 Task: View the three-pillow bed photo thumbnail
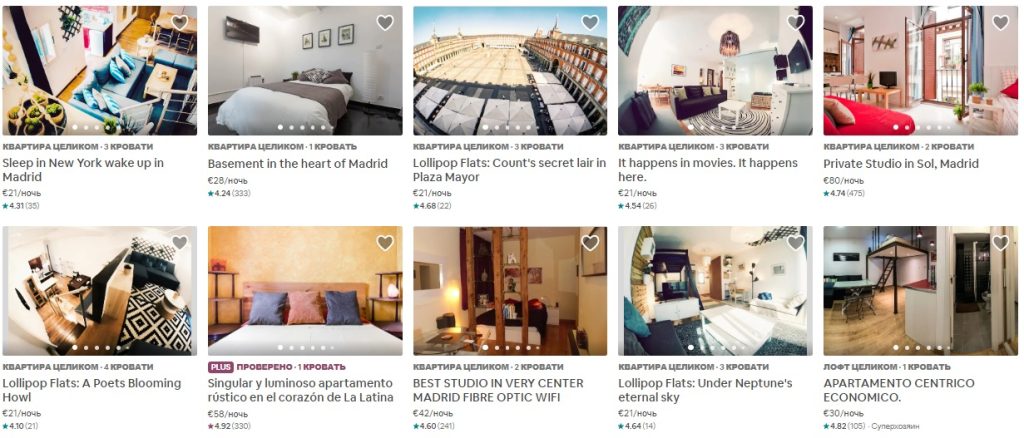tap(305, 291)
